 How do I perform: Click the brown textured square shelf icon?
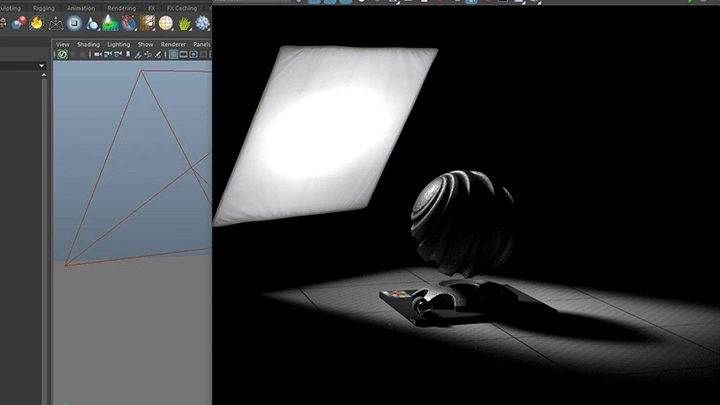(147, 23)
